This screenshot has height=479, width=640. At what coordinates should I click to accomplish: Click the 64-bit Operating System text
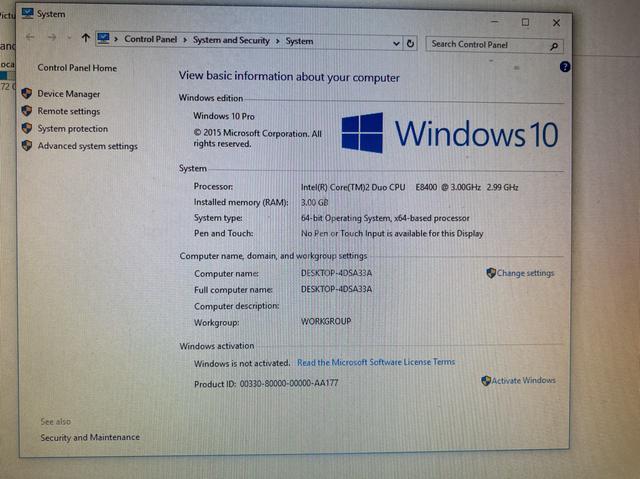coord(385,218)
